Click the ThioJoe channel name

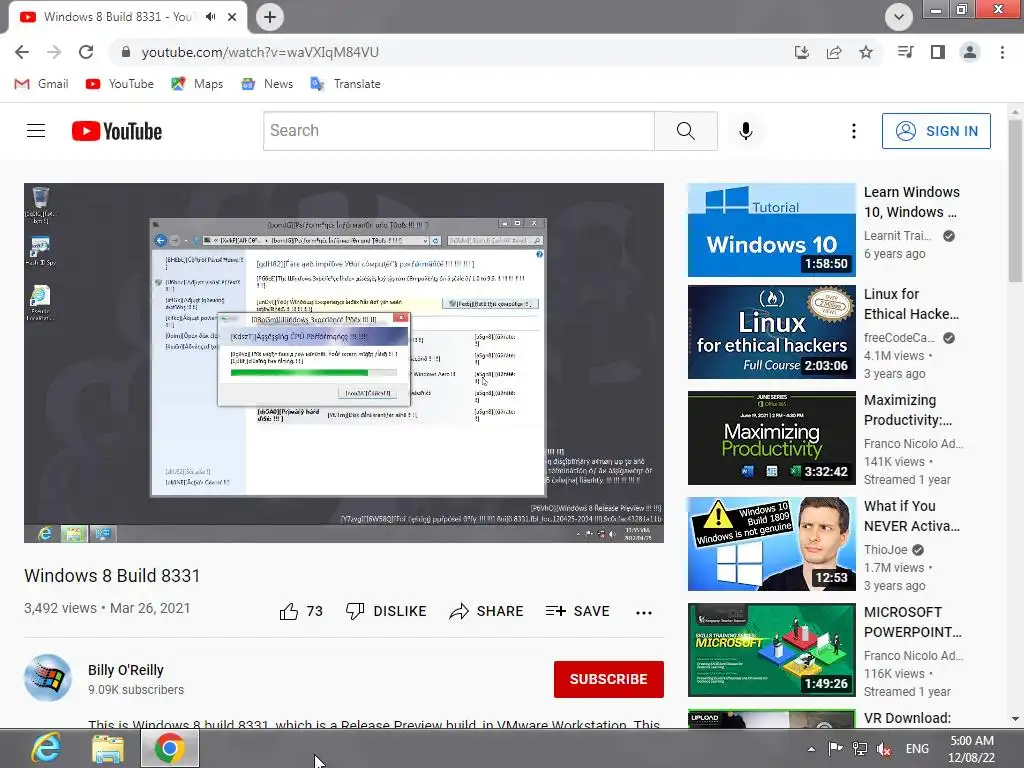click(886, 550)
